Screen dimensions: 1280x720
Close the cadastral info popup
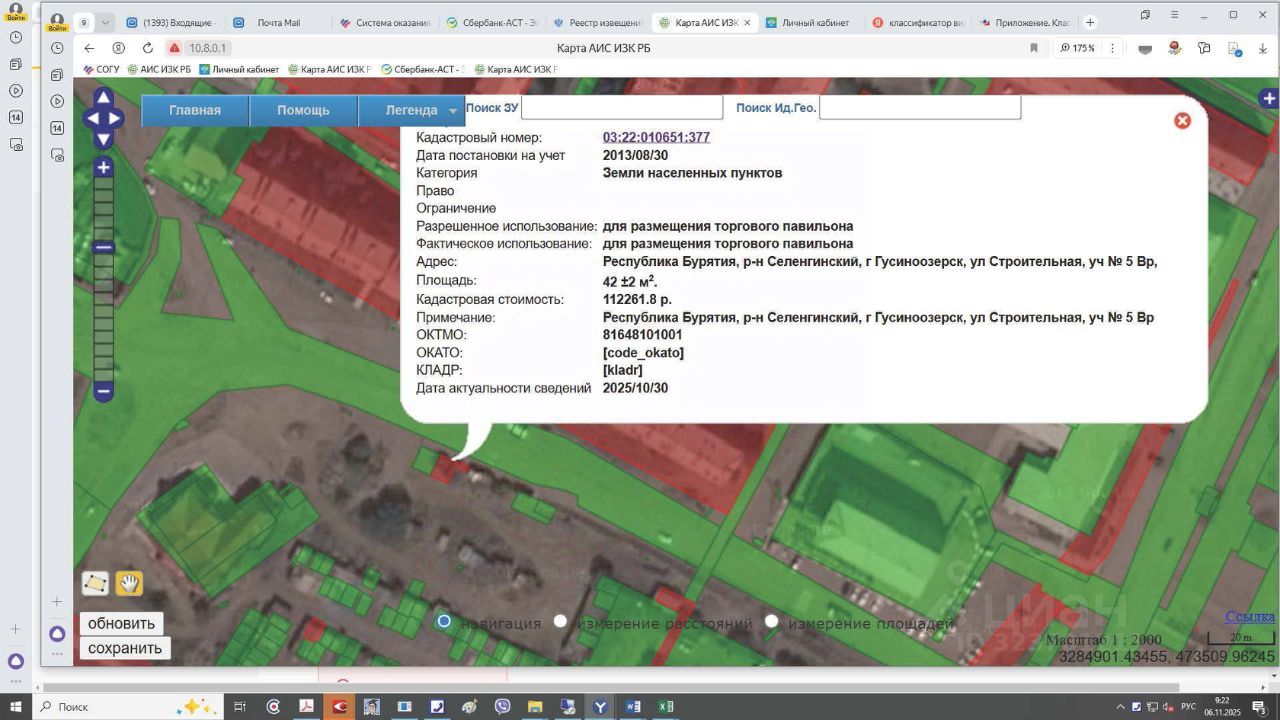point(1182,120)
